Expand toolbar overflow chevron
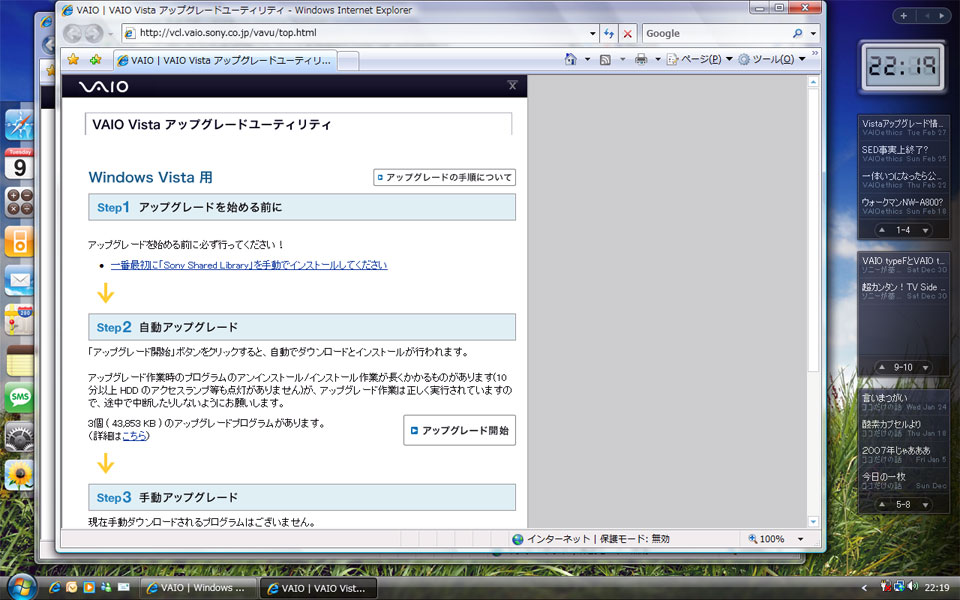 815,53
